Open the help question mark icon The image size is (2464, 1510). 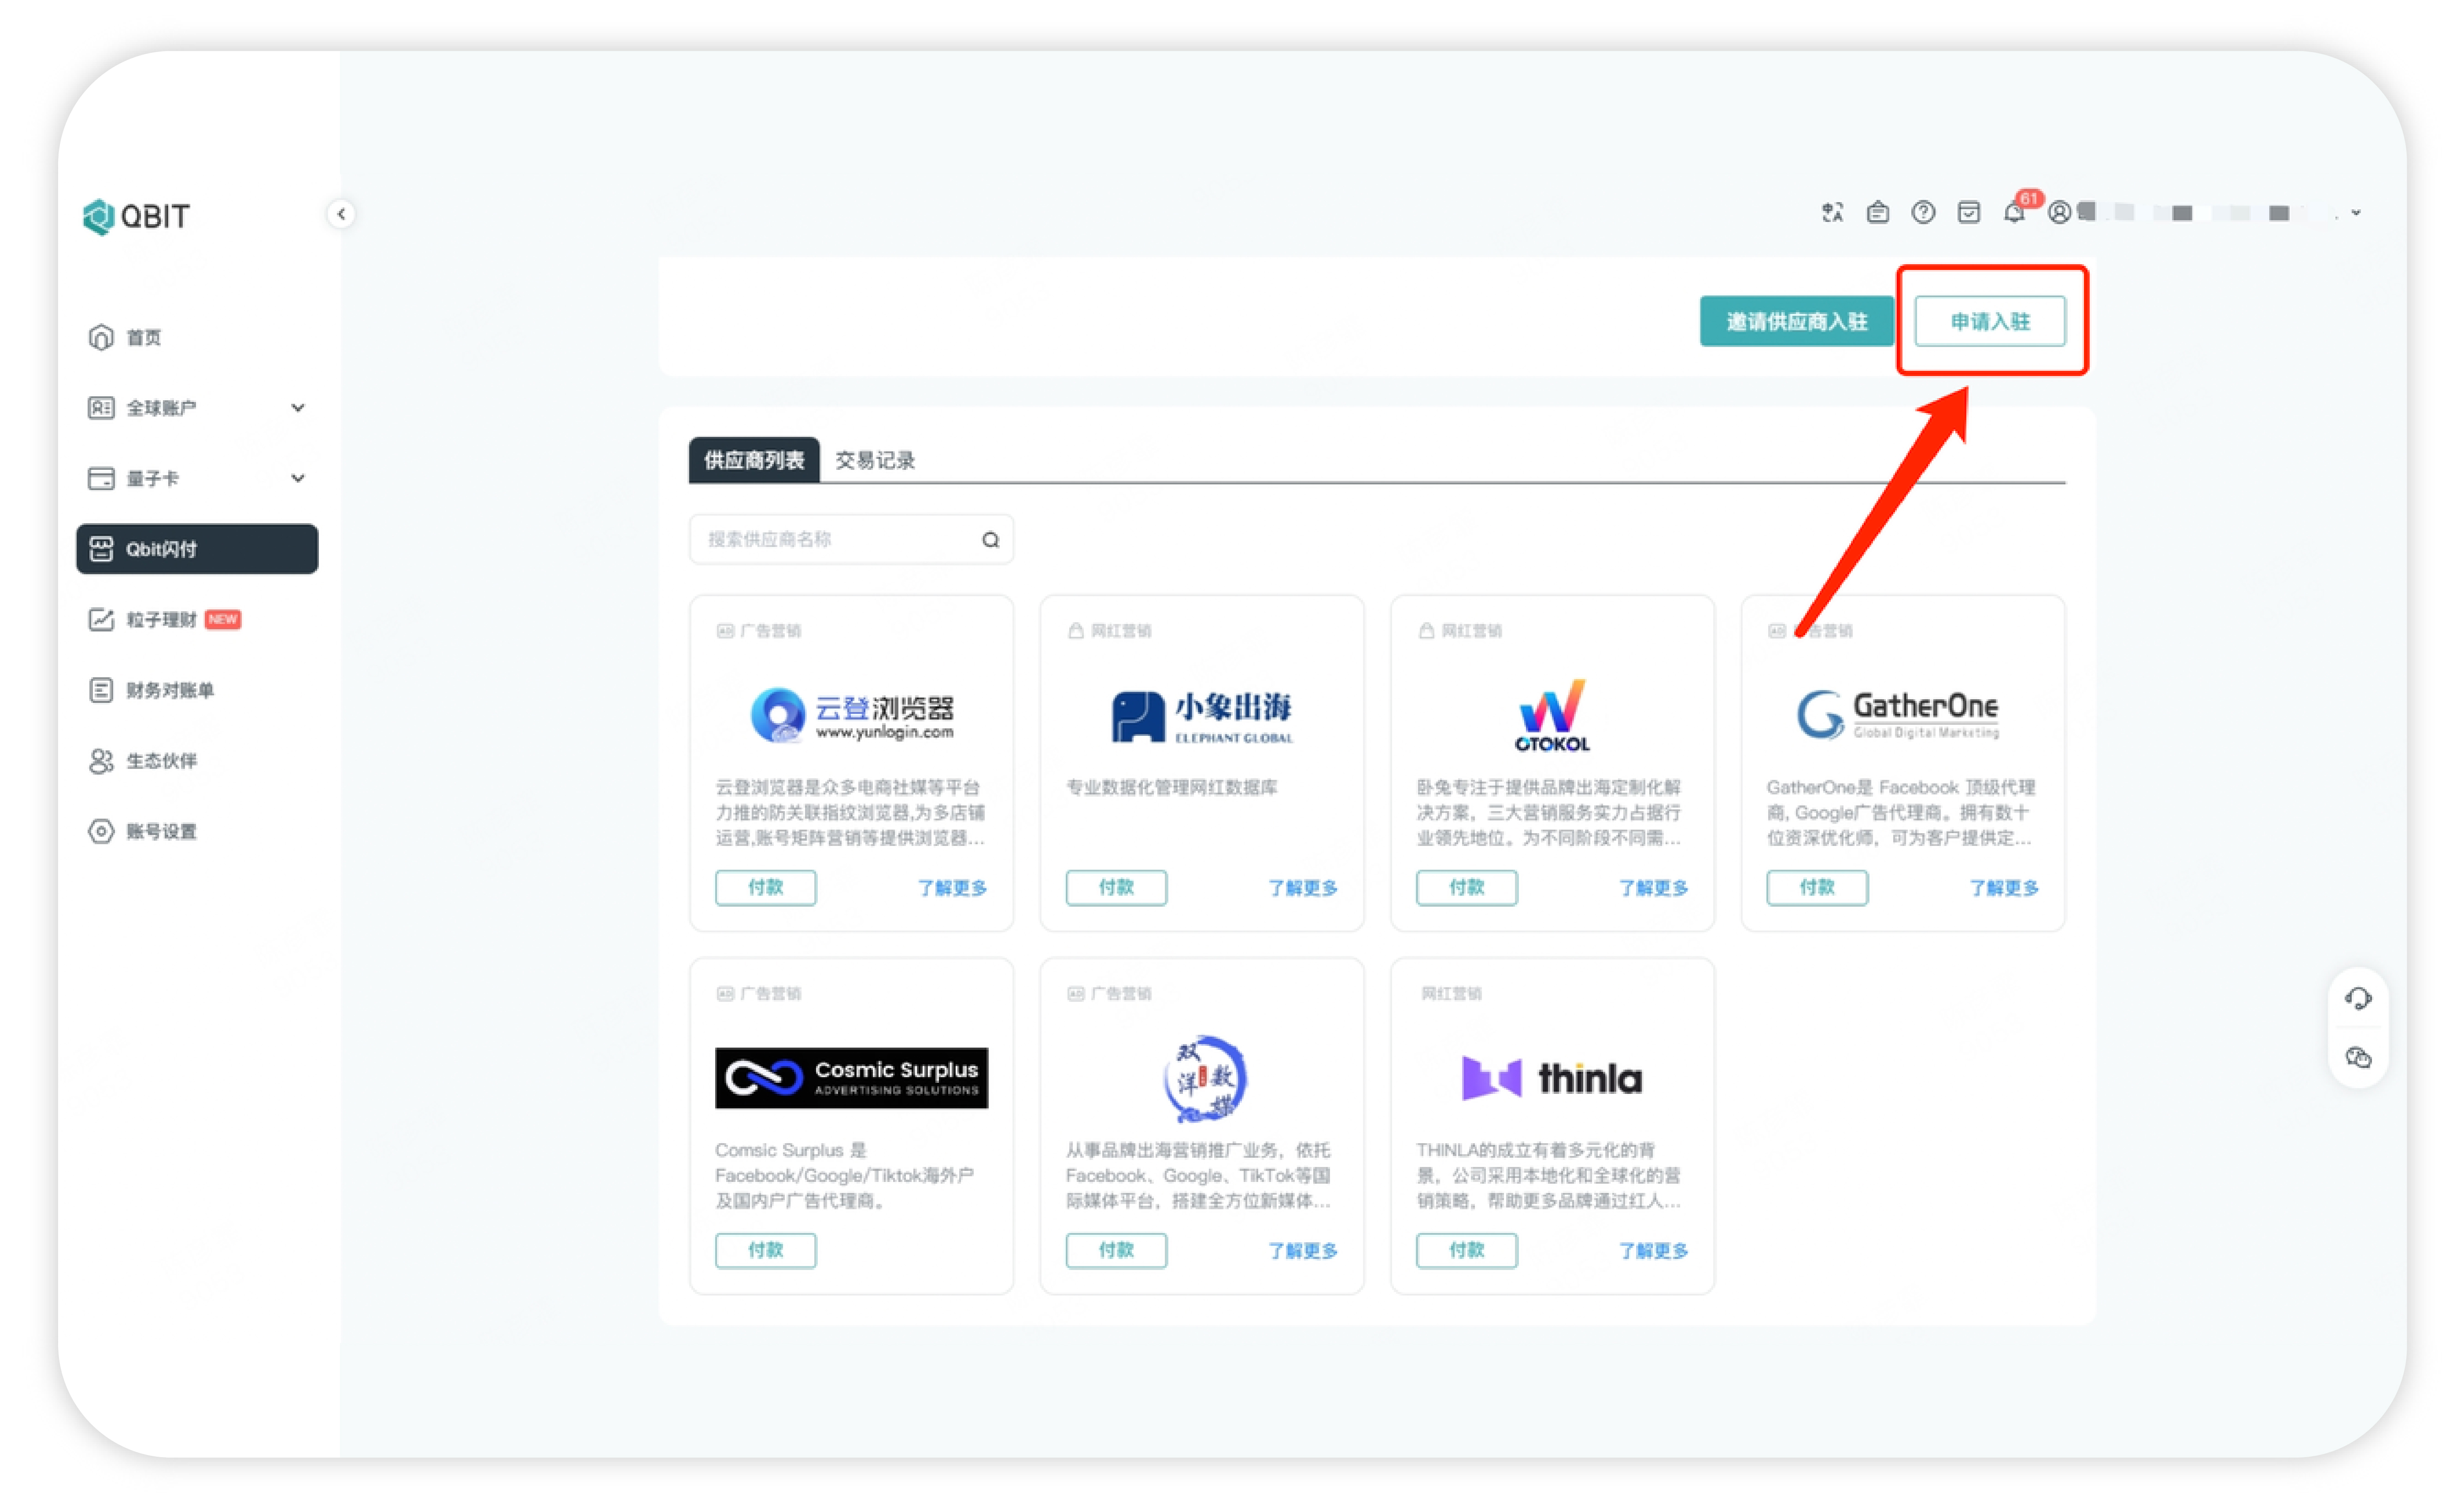coord(1923,212)
